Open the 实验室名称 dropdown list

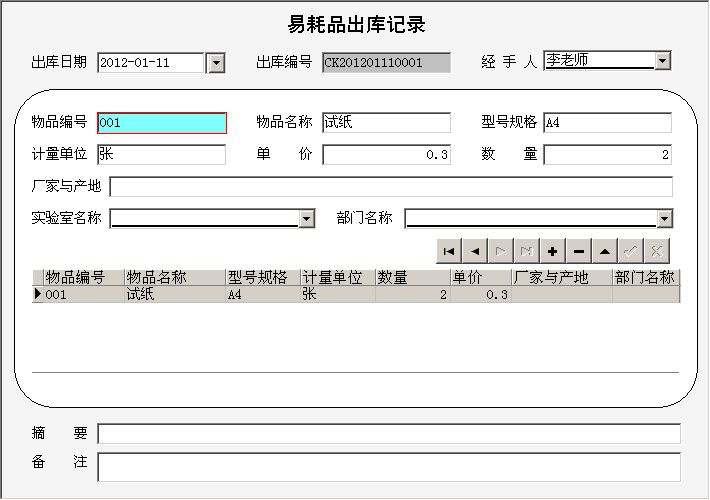tap(307, 219)
